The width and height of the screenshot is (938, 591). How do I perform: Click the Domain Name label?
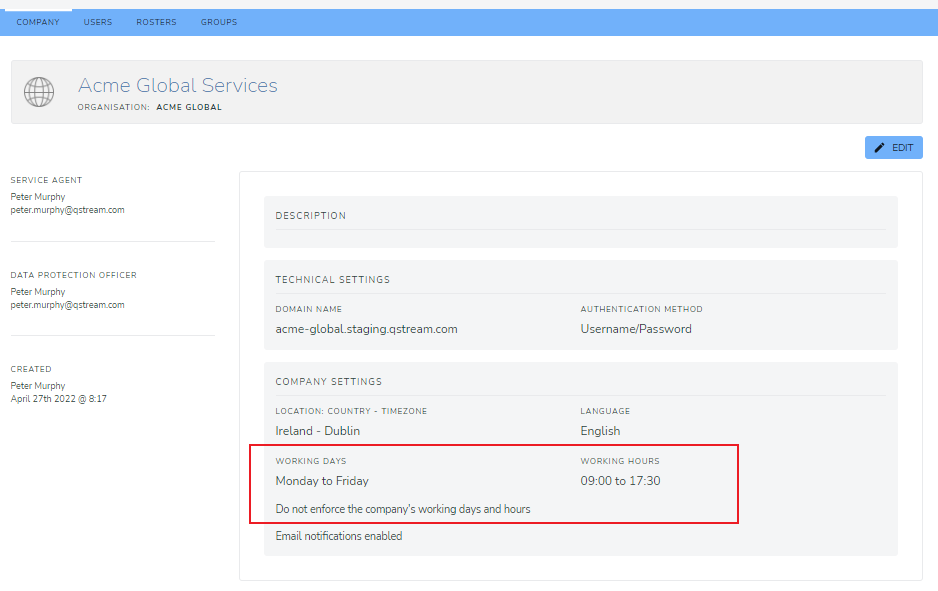309,309
